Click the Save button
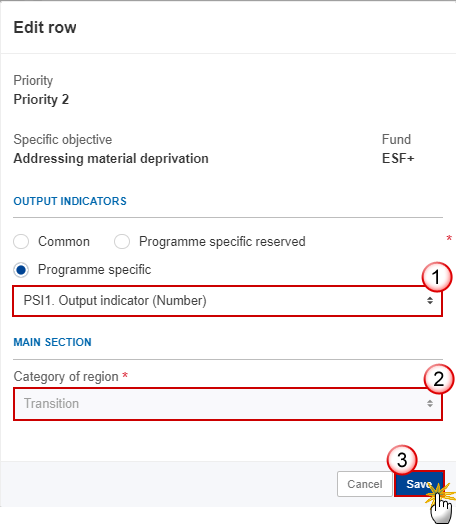This screenshot has height=524, width=456. 420,484
